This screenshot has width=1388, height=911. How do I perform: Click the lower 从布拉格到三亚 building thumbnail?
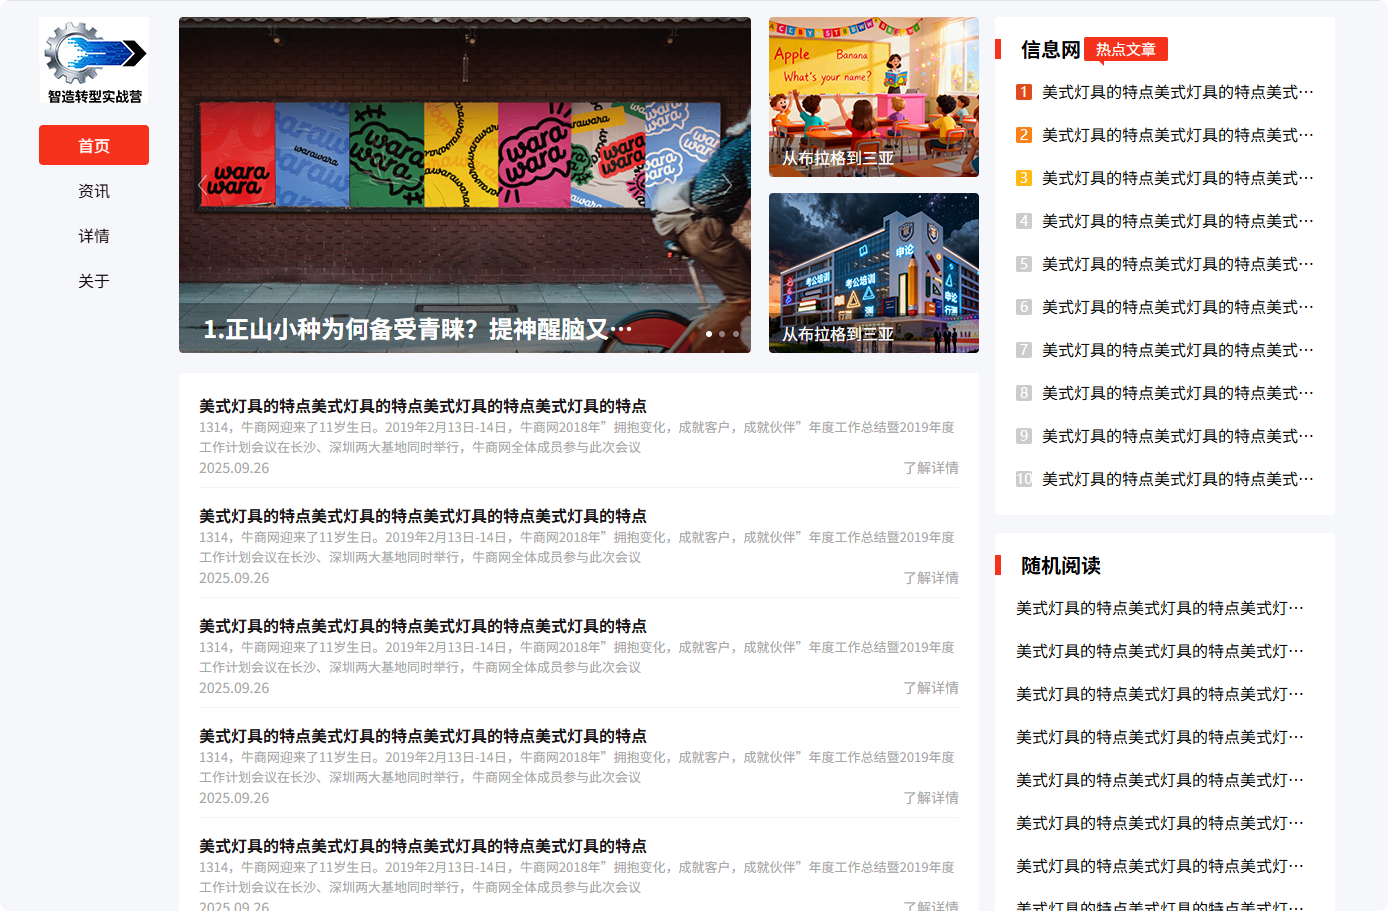click(873, 273)
